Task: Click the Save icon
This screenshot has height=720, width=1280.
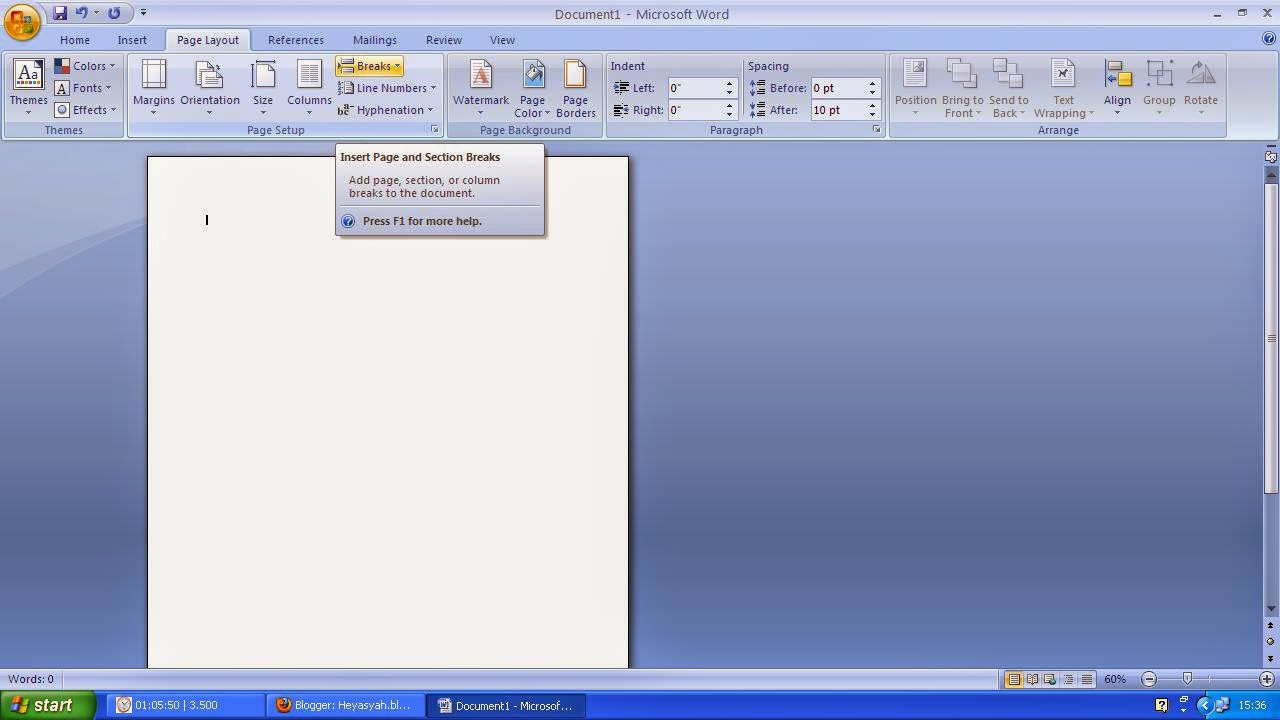Action: click(62, 13)
